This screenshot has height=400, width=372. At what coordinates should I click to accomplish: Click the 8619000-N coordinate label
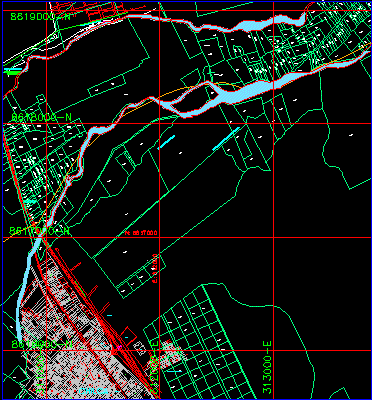tap(41, 17)
